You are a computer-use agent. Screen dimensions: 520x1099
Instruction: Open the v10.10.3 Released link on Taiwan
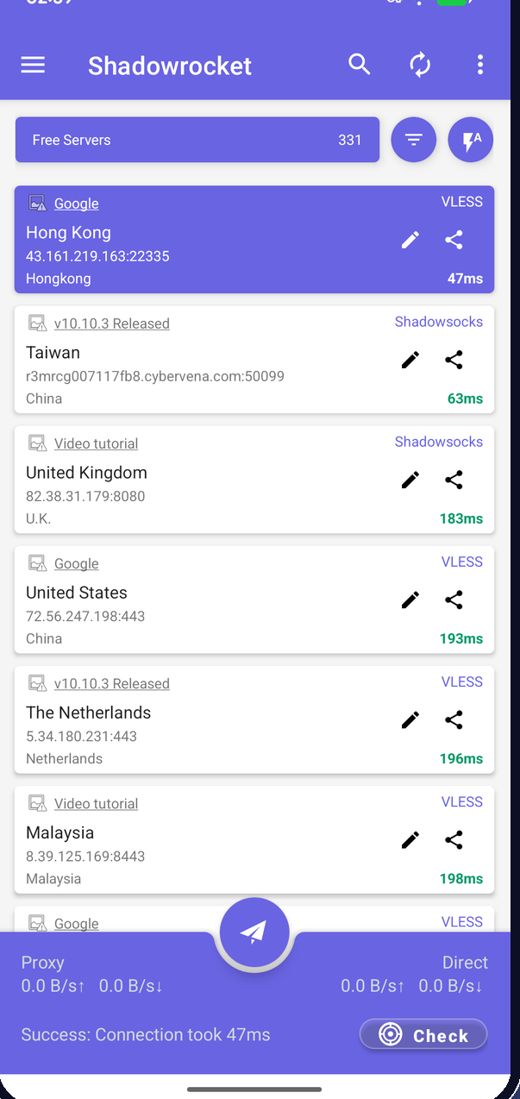(111, 324)
